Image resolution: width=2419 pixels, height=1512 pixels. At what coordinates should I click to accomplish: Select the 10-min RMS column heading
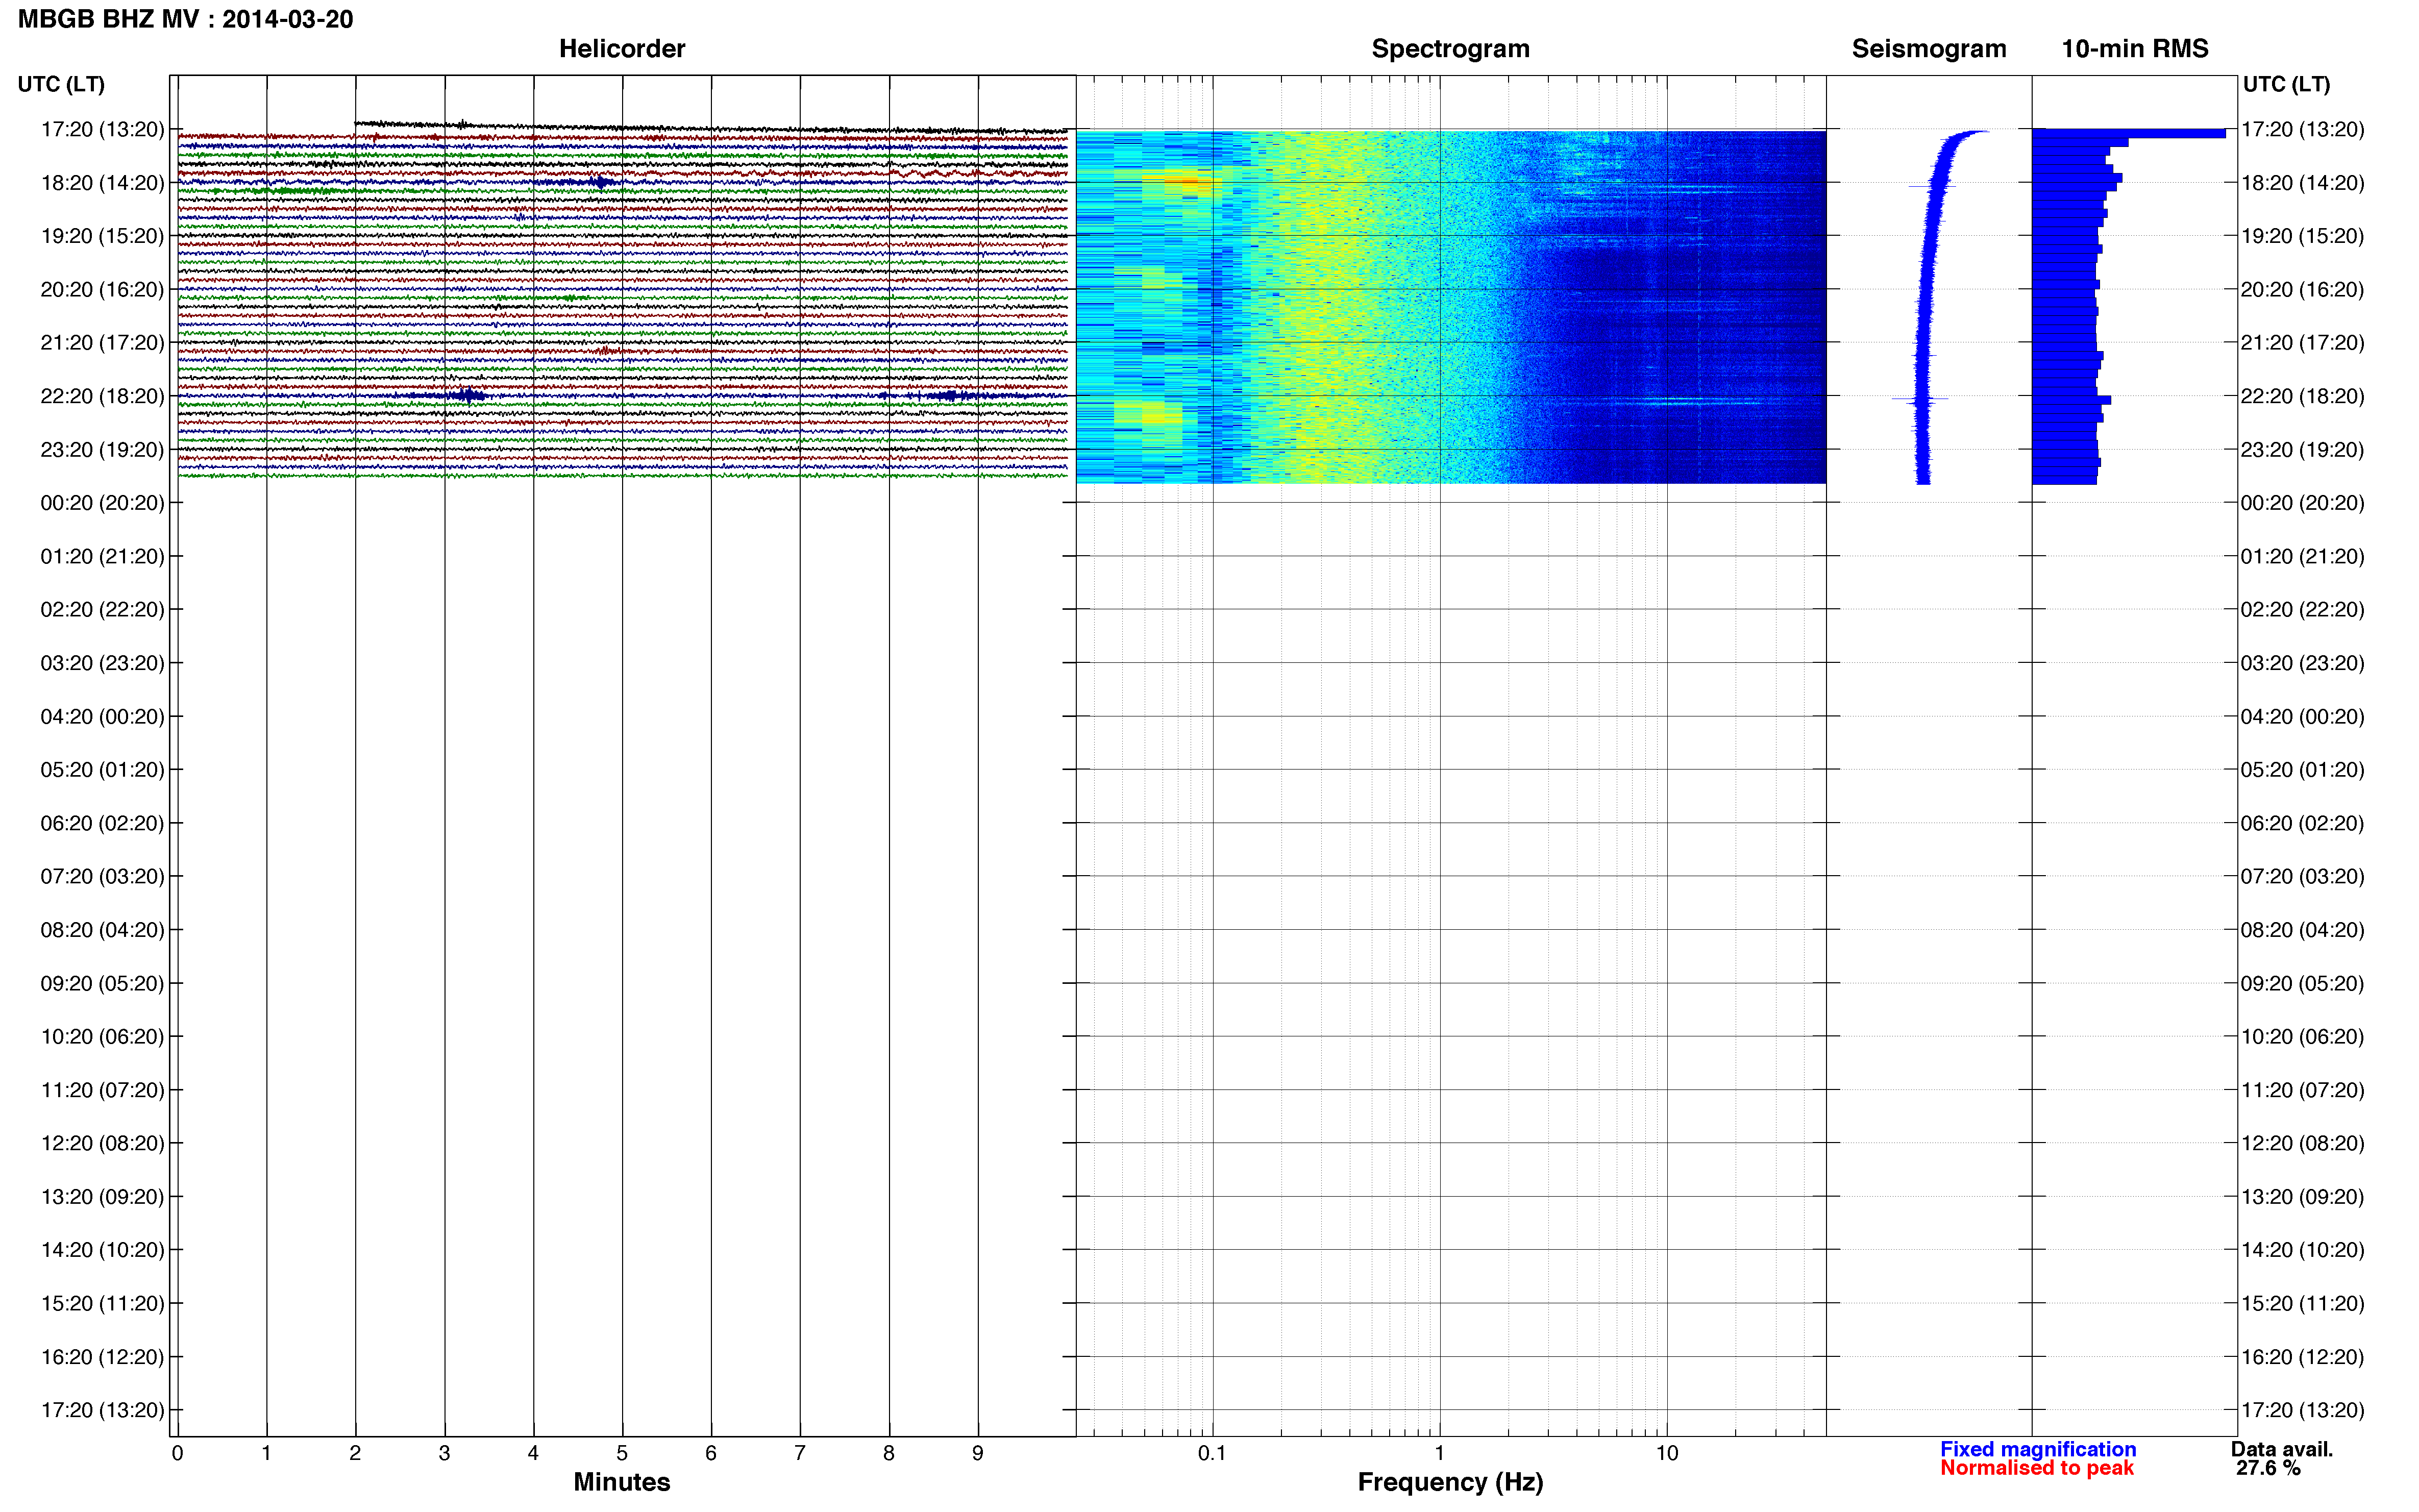(x=2134, y=48)
